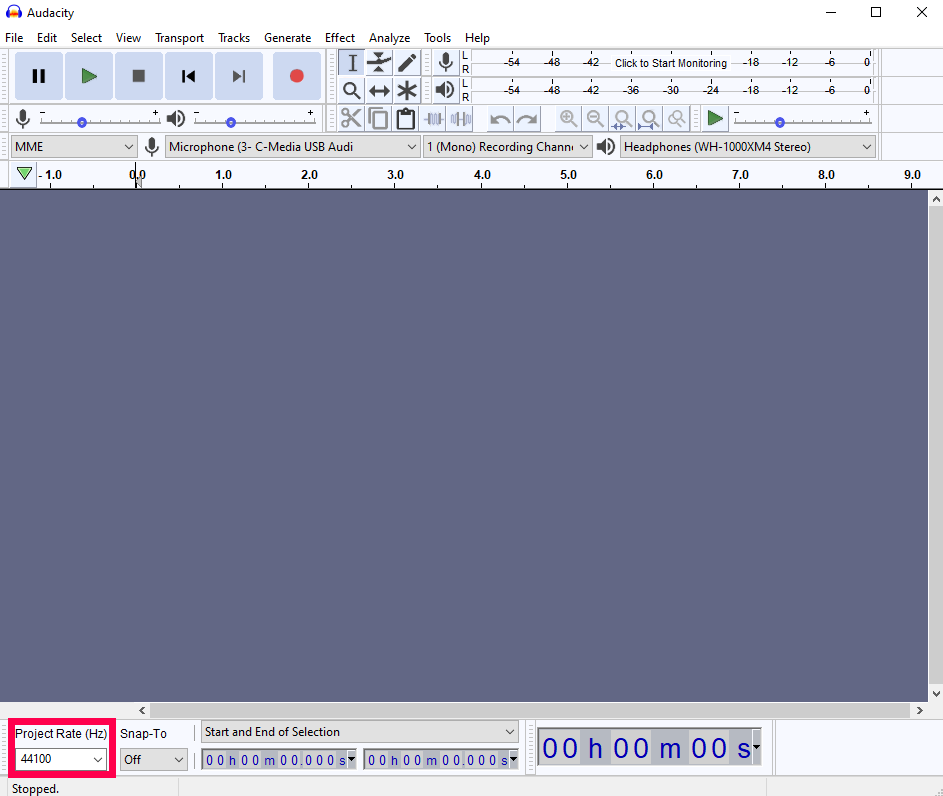Click the red Record button
The width and height of the screenshot is (943, 796).
click(296, 76)
